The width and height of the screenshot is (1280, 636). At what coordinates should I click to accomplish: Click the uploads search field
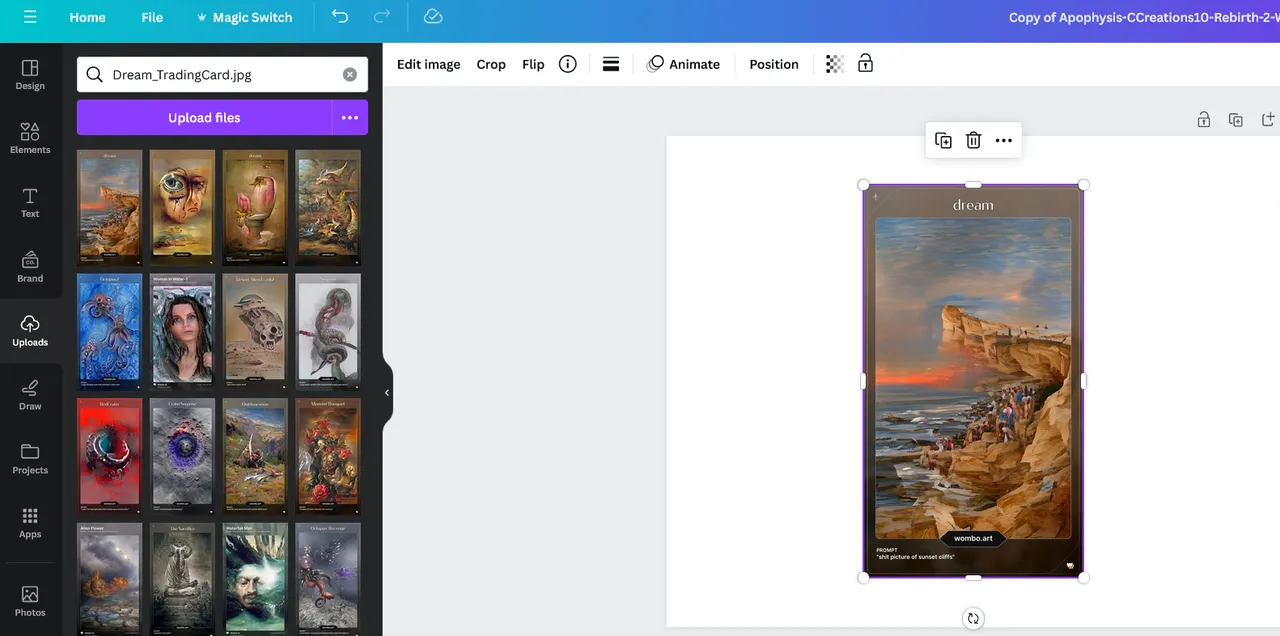[x=222, y=74]
